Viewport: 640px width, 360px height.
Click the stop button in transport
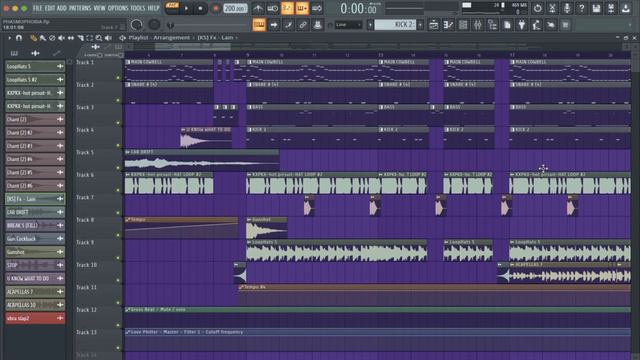point(200,8)
